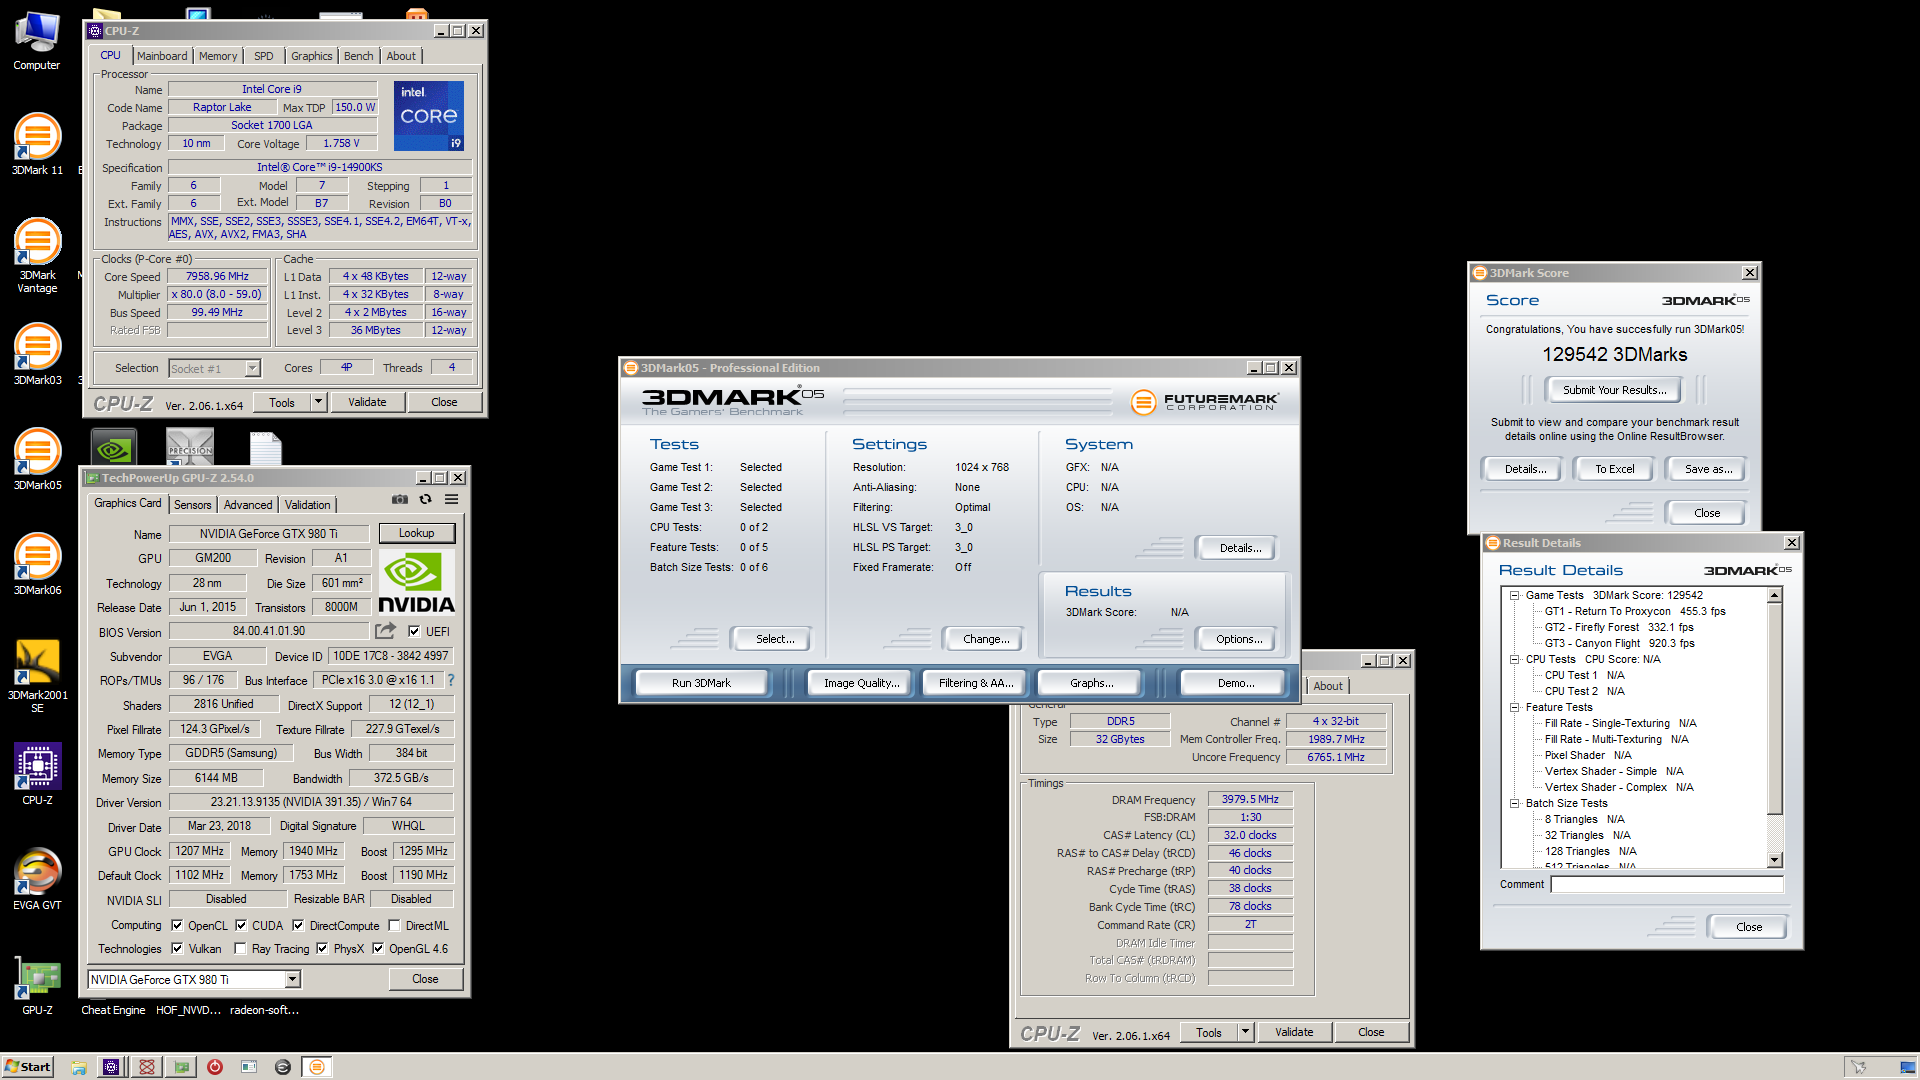The image size is (1920, 1080).
Task: Collapse the Feature Tests tree node
Action: (1514, 707)
